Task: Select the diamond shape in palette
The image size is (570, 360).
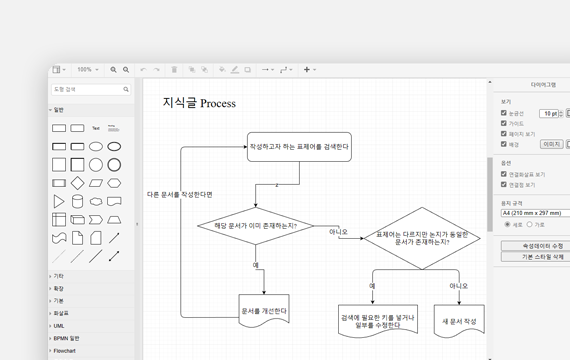Action: 77,183
